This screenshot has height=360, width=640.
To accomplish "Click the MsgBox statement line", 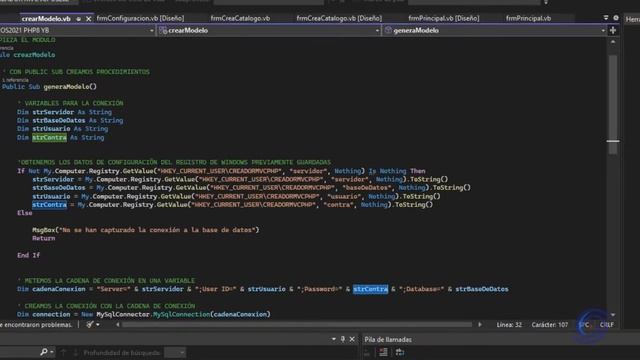I will [146, 230].
